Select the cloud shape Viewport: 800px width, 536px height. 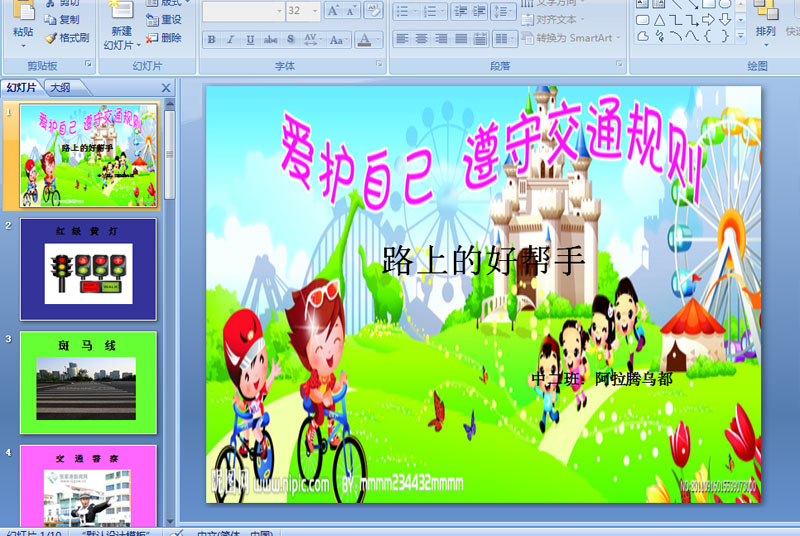[x=643, y=36]
